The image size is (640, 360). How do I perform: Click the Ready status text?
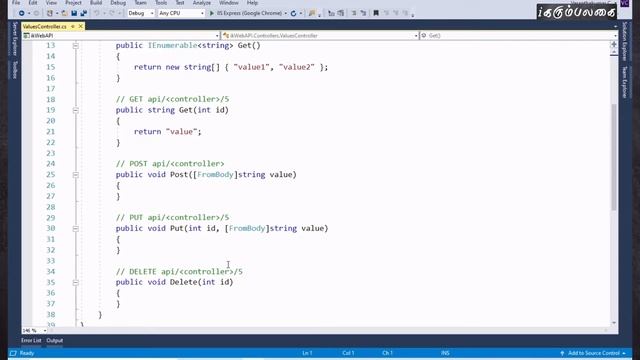click(27, 353)
